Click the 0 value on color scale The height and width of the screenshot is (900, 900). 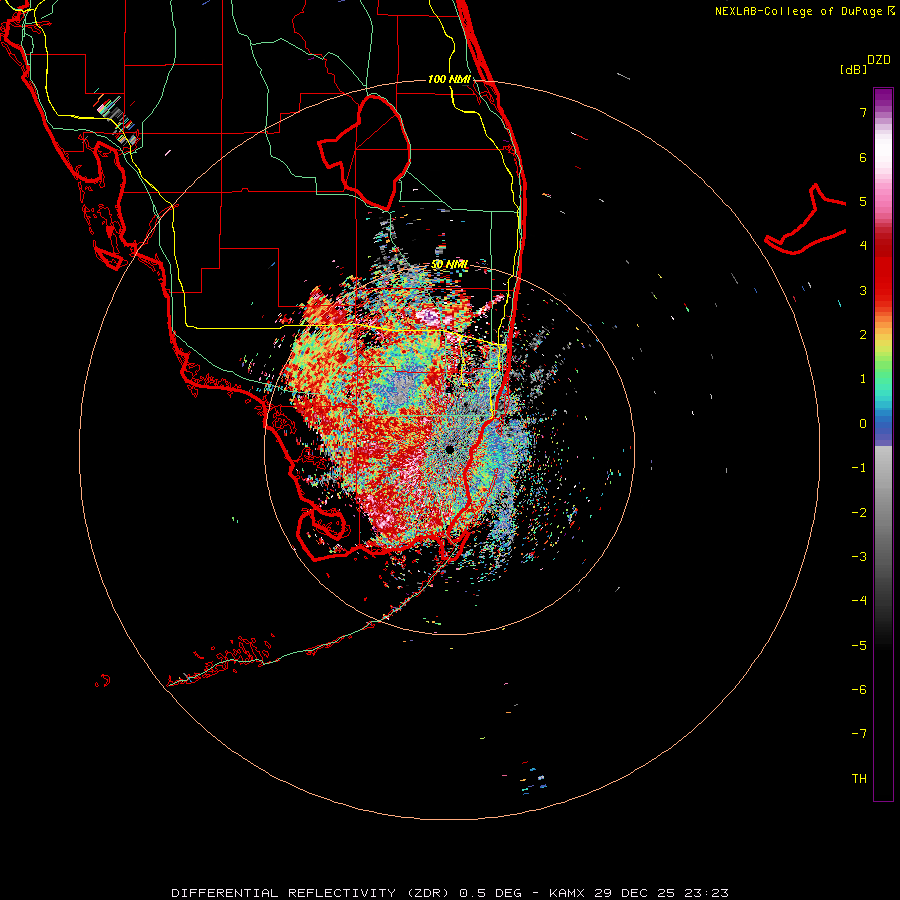(863, 424)
